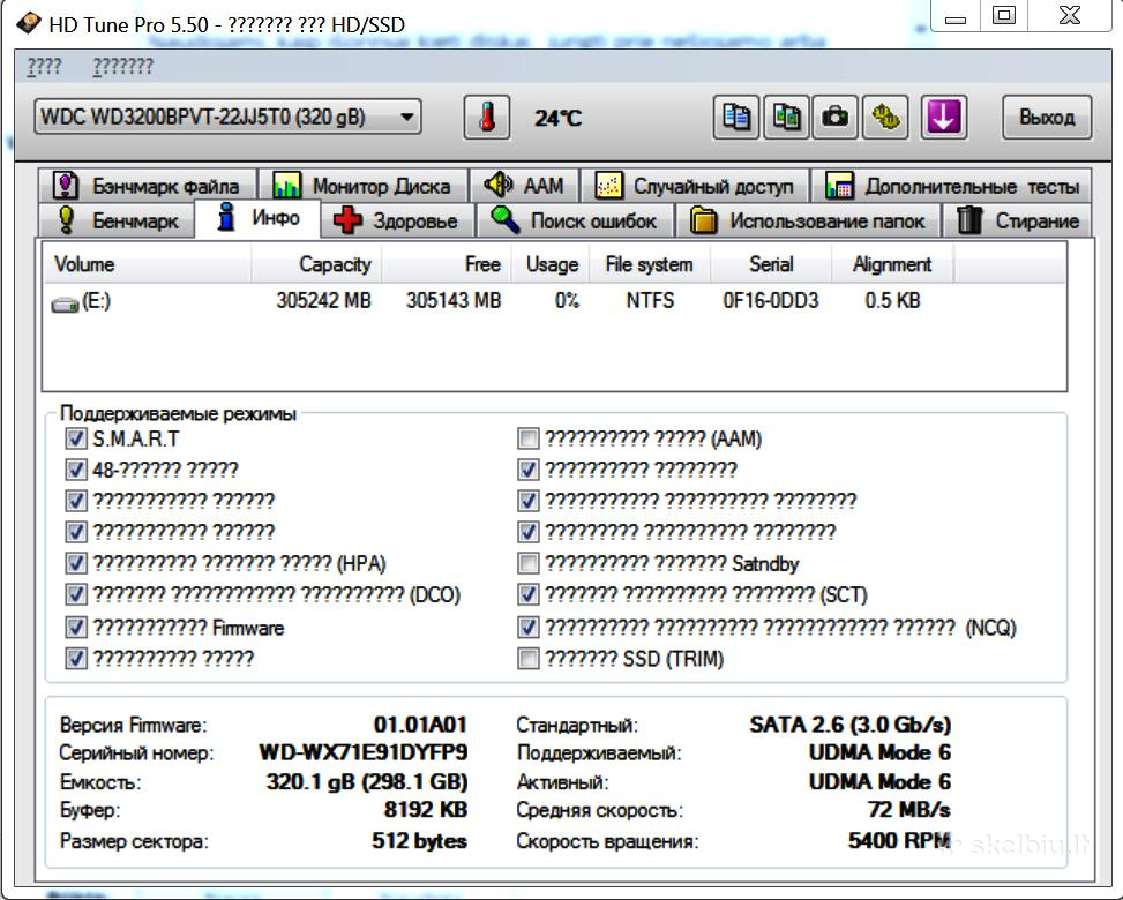The height and width of the screenshot is (900, 1123).
Task: Toggle the 48-bit address checkbox
Action: coord(76,470)
